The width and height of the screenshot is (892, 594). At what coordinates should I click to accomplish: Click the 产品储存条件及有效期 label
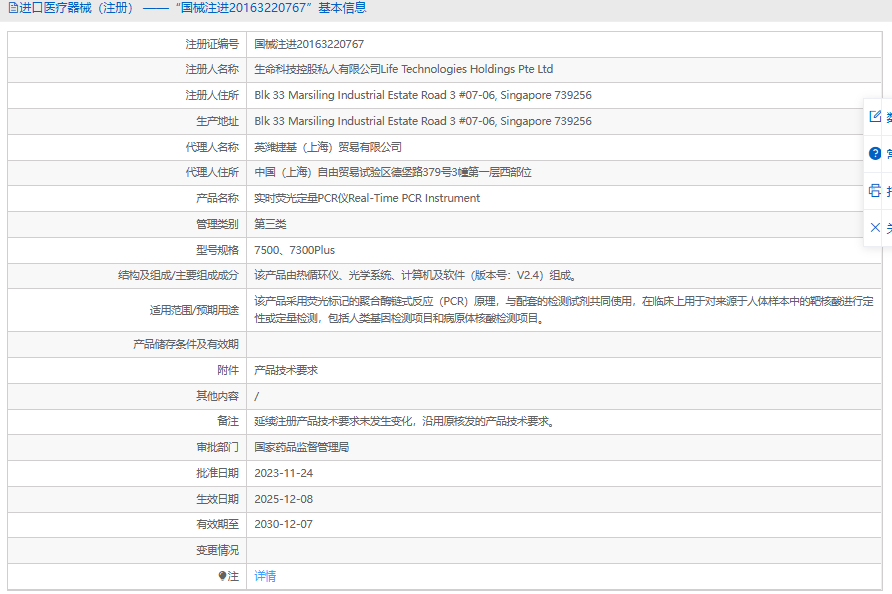pos(186,345)
